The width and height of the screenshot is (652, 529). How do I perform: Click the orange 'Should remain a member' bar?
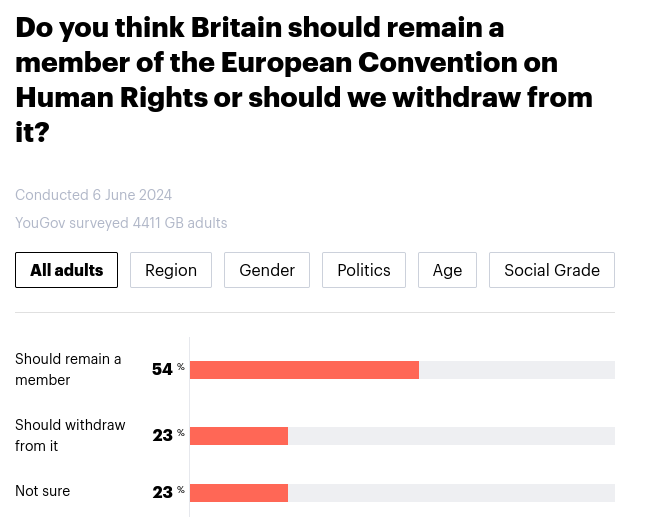pos(304,370)
